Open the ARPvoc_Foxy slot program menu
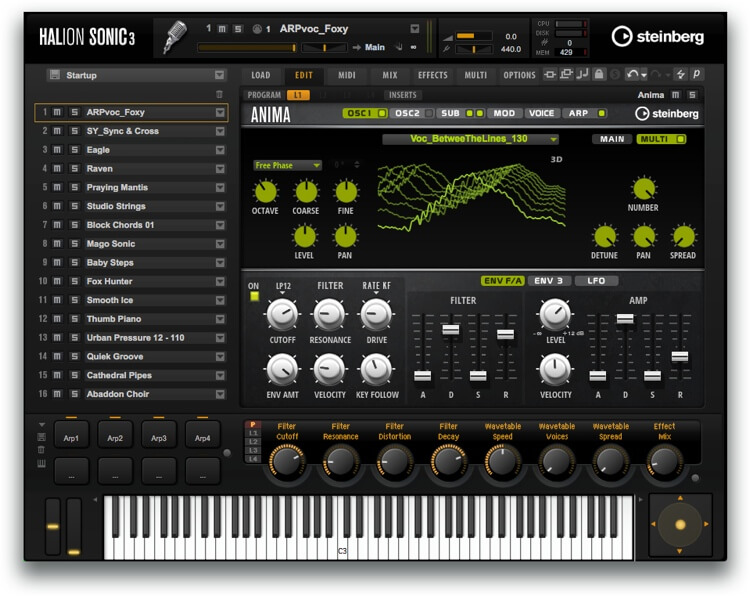 click(x=220, y=112)
